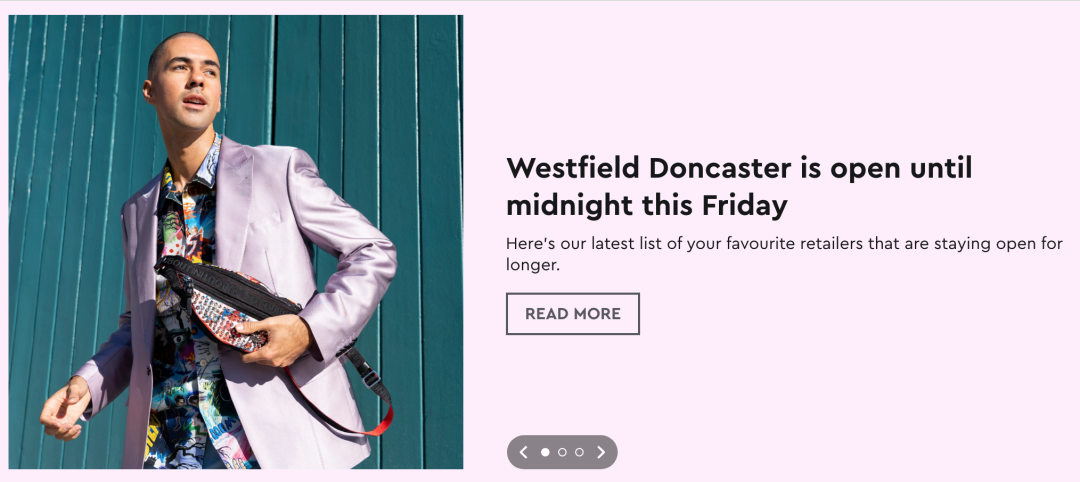Click the 'midnight this Friday' headline line
This screenshot has height=482, width=1080.
tap(646, 205)
